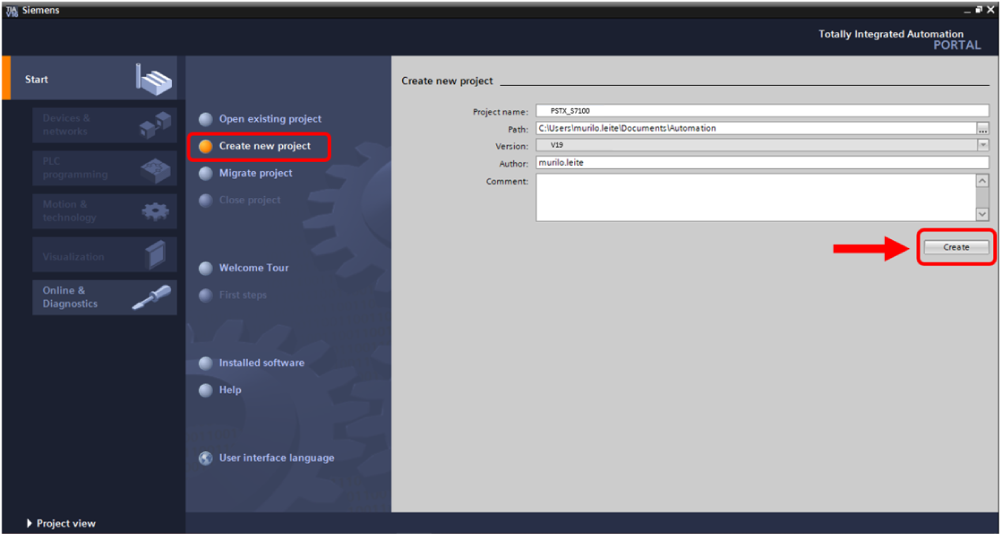Click bullet icon beside First steps

[x=205, y=295]
